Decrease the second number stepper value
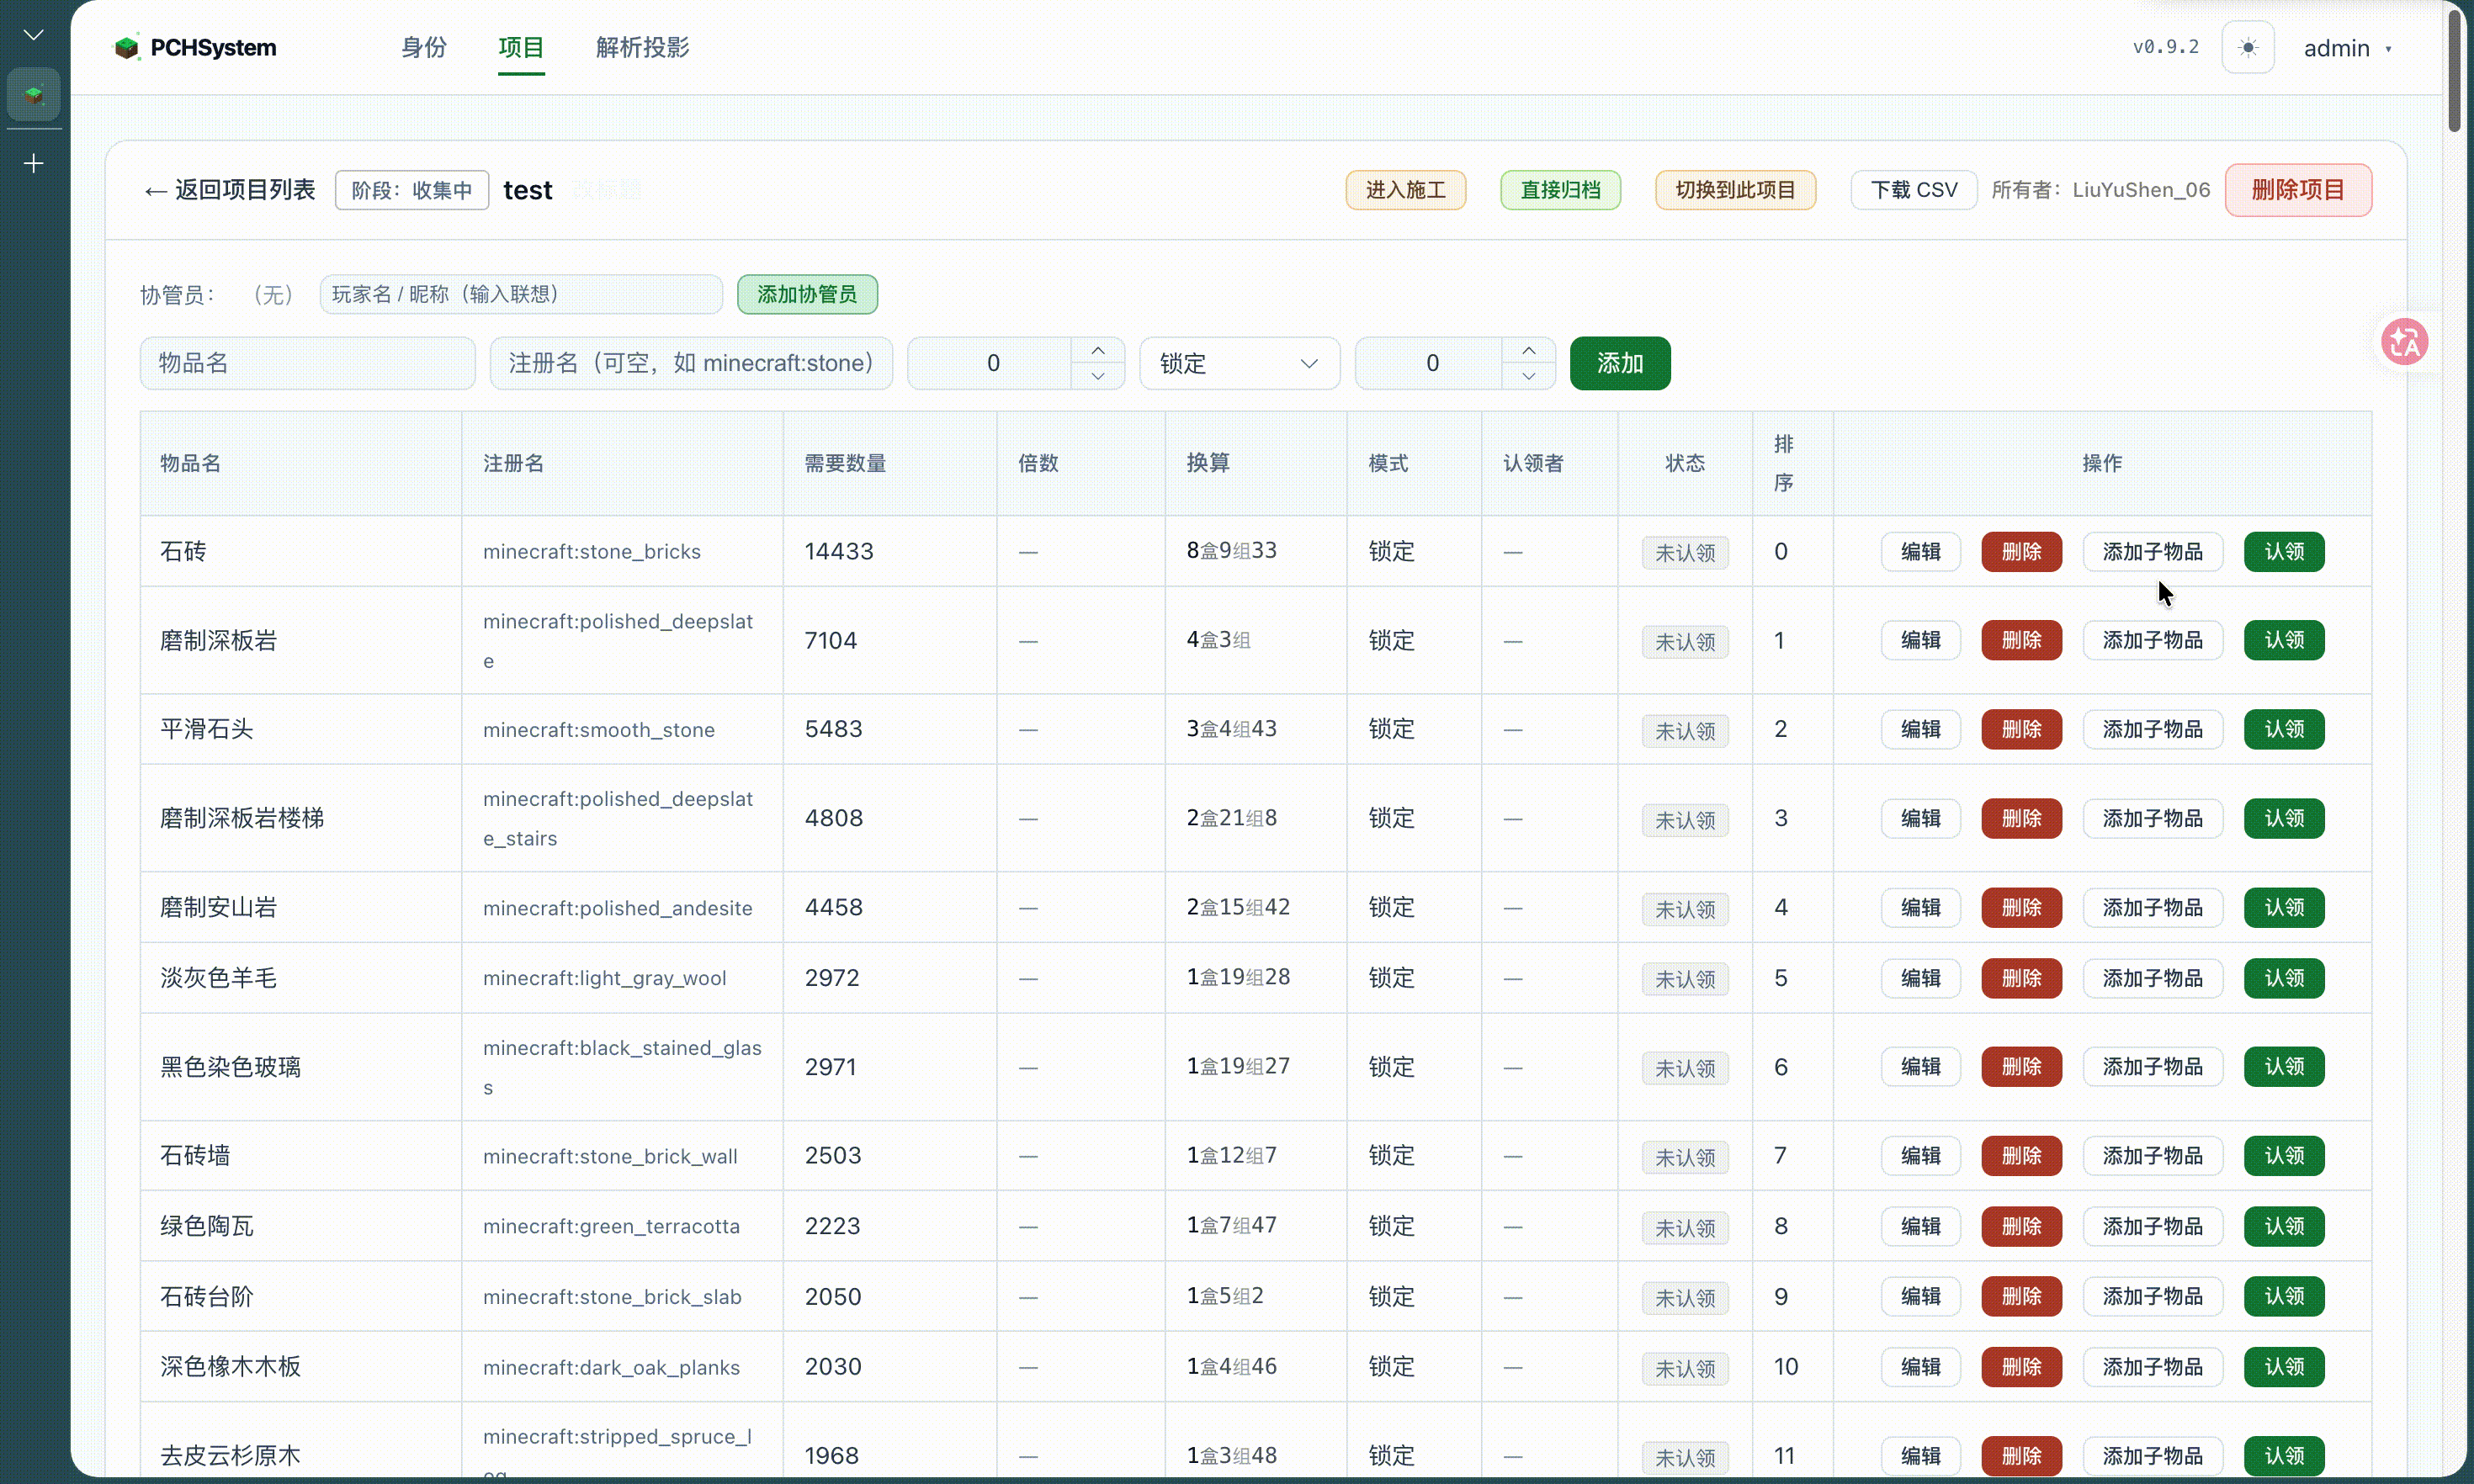 pyautogui.click(x=1529, y=376)
